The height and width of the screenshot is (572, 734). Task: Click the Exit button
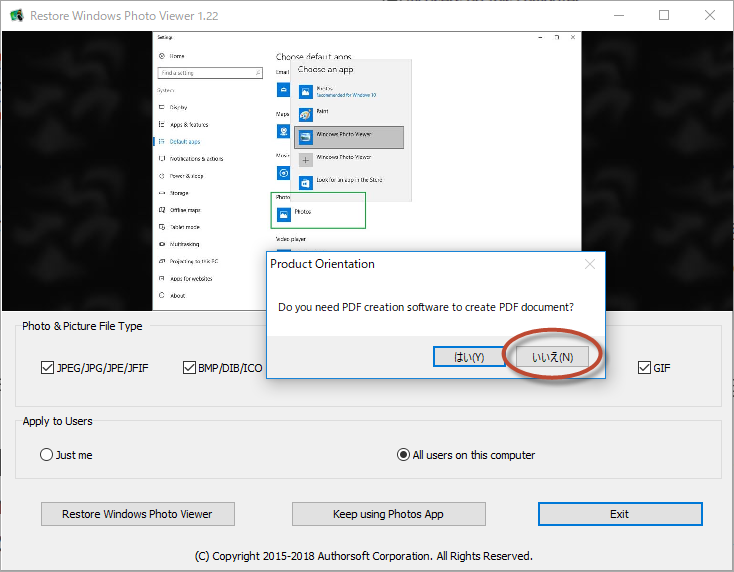tap(620, 514)
